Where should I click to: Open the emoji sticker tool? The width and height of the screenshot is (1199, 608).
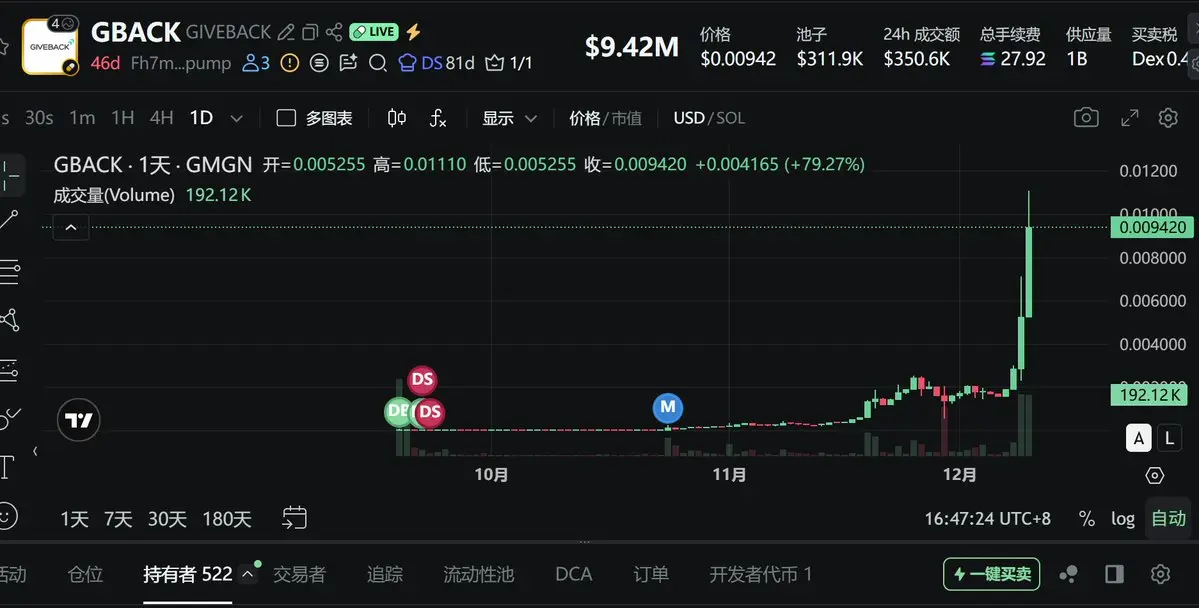point(7,515)
